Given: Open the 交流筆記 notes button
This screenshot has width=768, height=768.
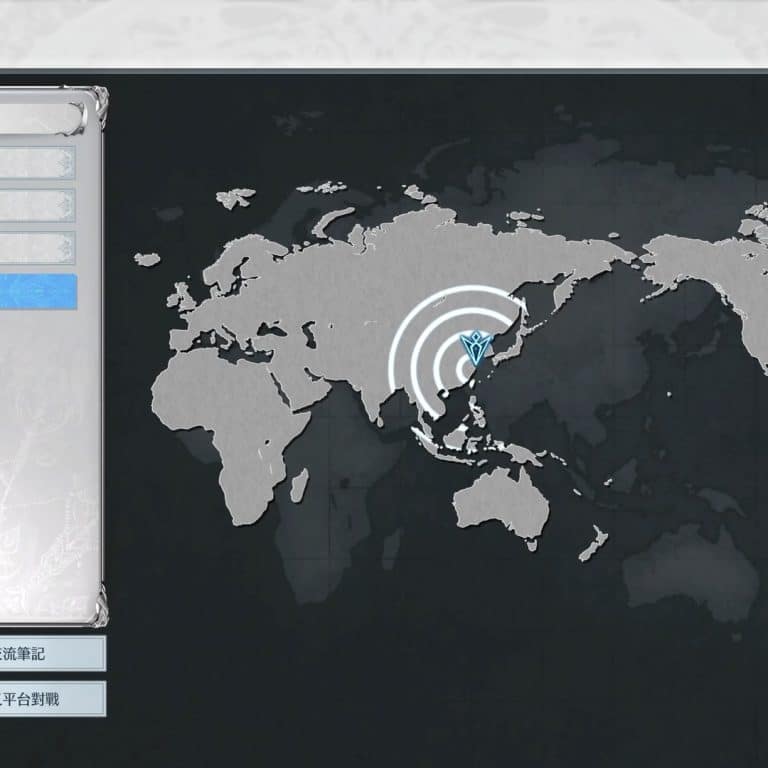Looking at the screenshot, I should 50,654.
